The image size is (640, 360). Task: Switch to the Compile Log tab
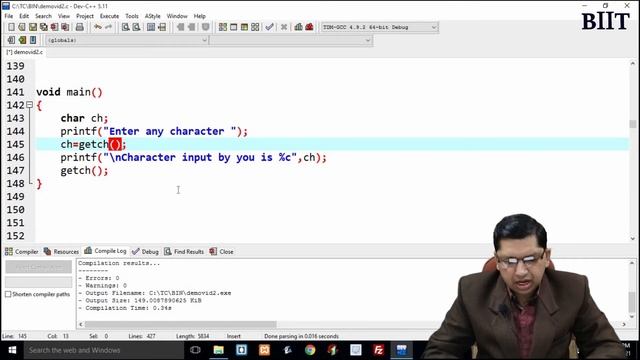pyautogui.click(x=105, y=251)
